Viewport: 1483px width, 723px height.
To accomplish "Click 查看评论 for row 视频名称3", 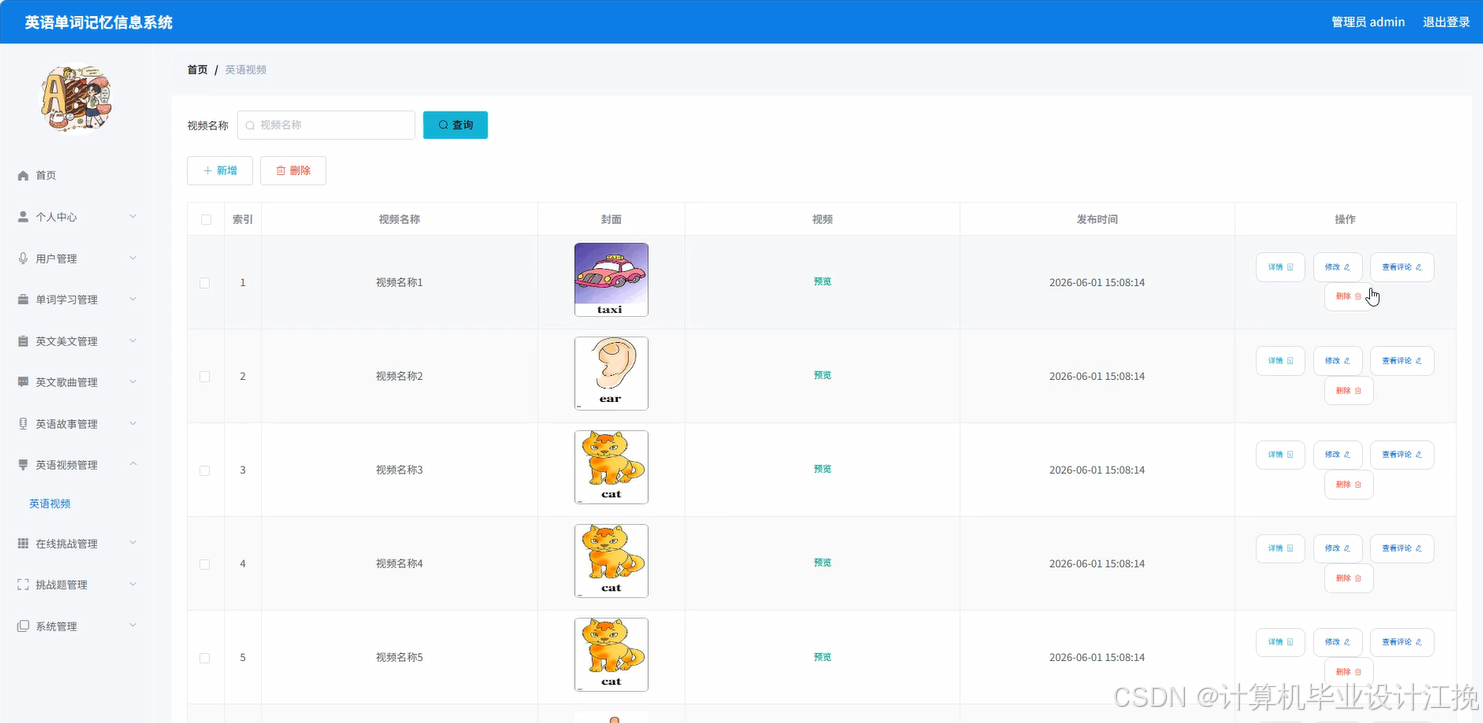I will point(1402,455).
